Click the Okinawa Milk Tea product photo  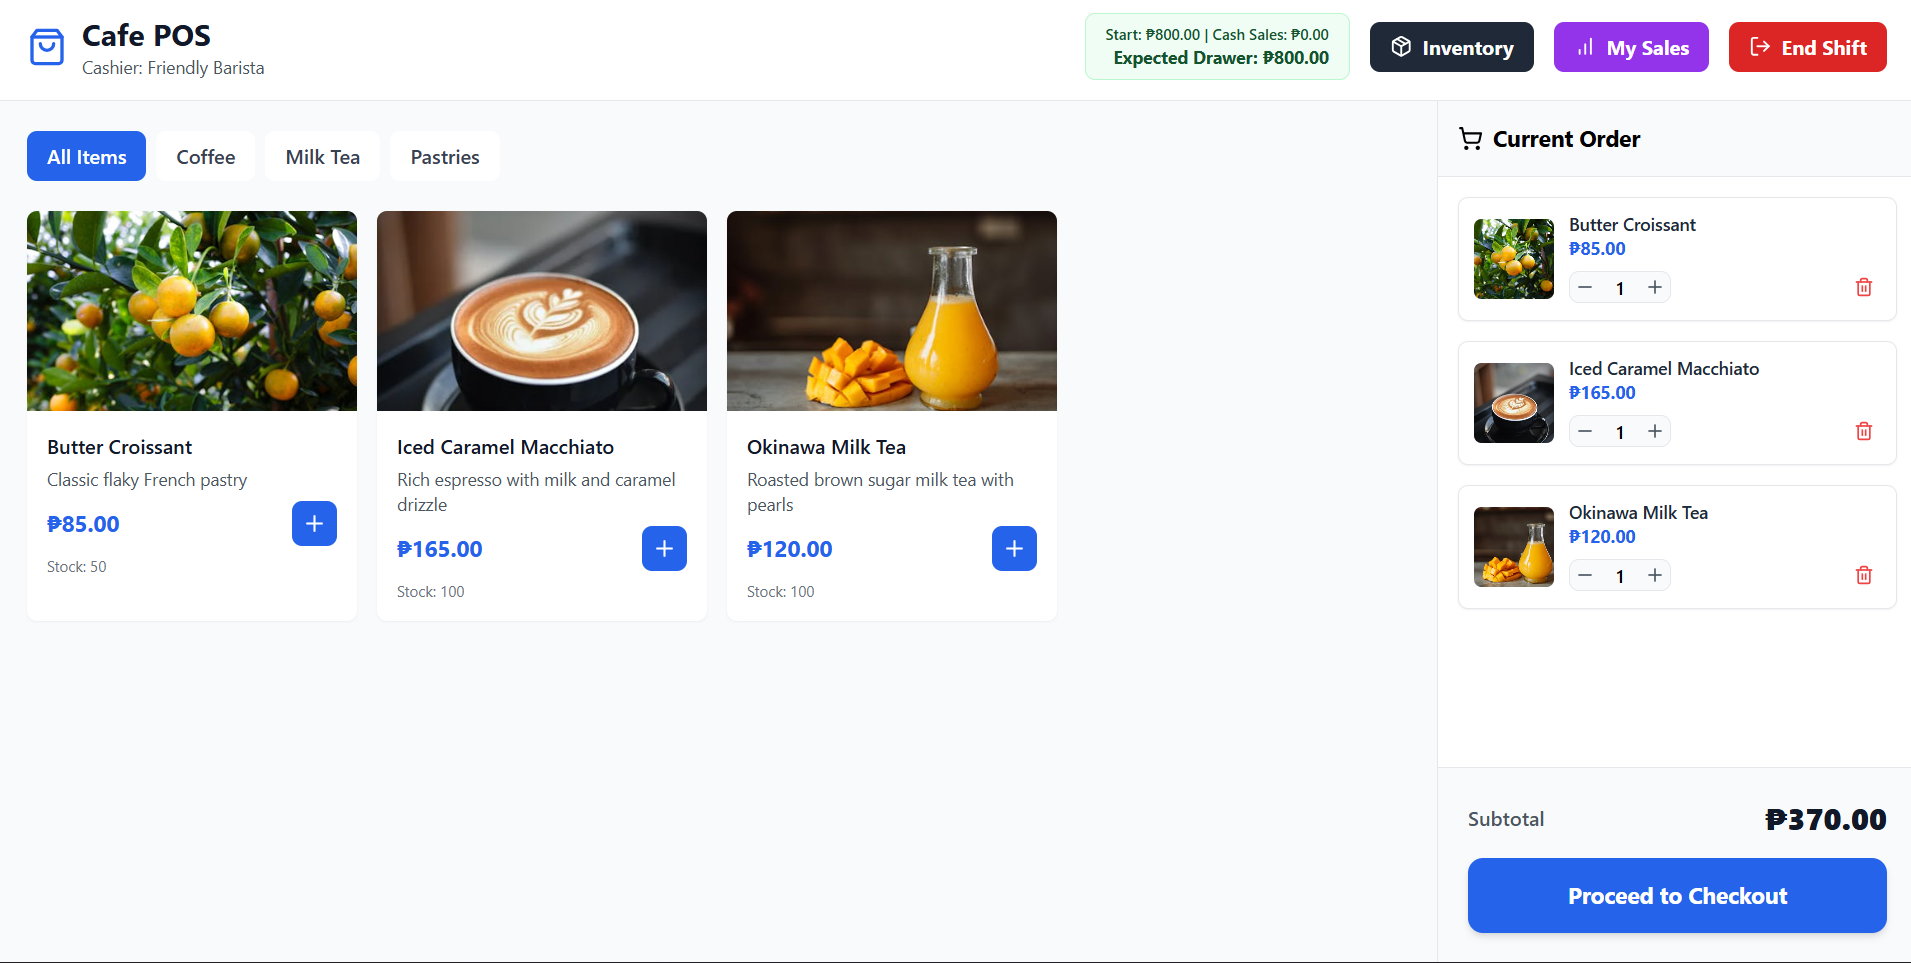[892, 311]
